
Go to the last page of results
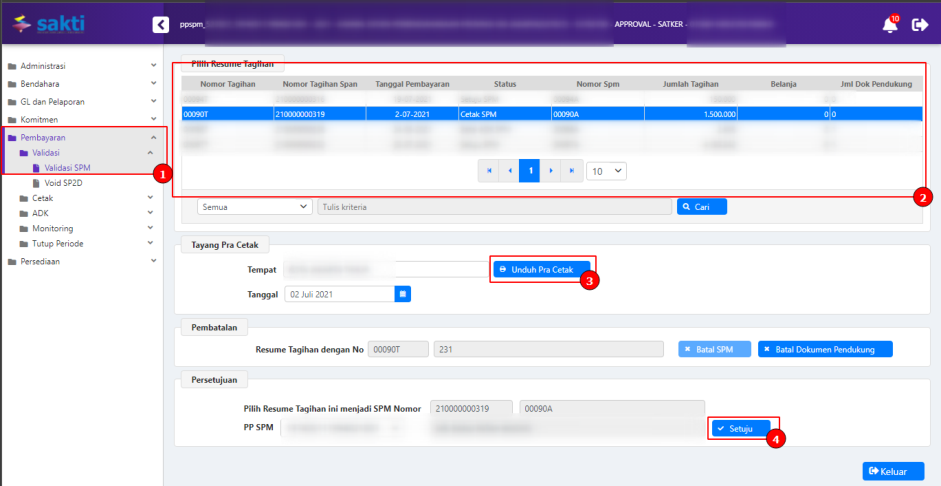coord(572,171)
